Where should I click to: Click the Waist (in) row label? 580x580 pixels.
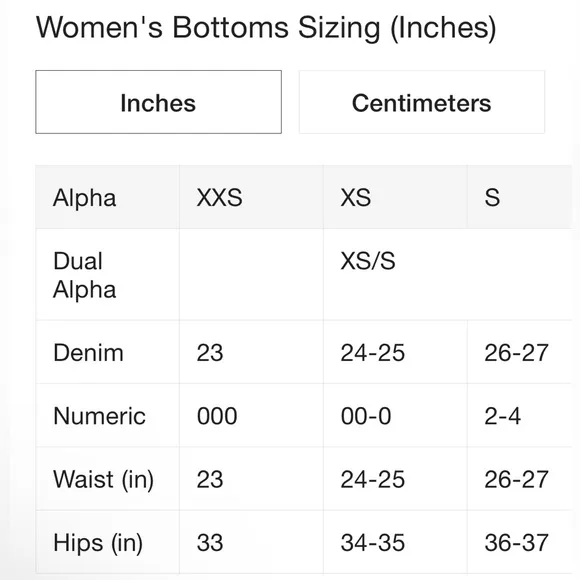(x=108, y=479)
